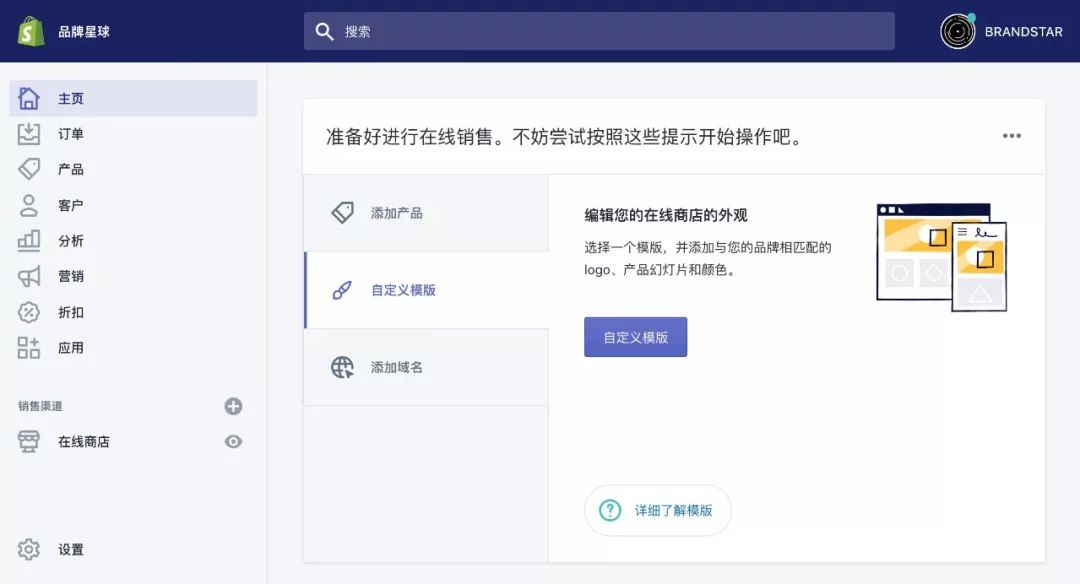Toggle visibility of 在线商店 with eye icon

pyautogui.click(x=233, y=441)
